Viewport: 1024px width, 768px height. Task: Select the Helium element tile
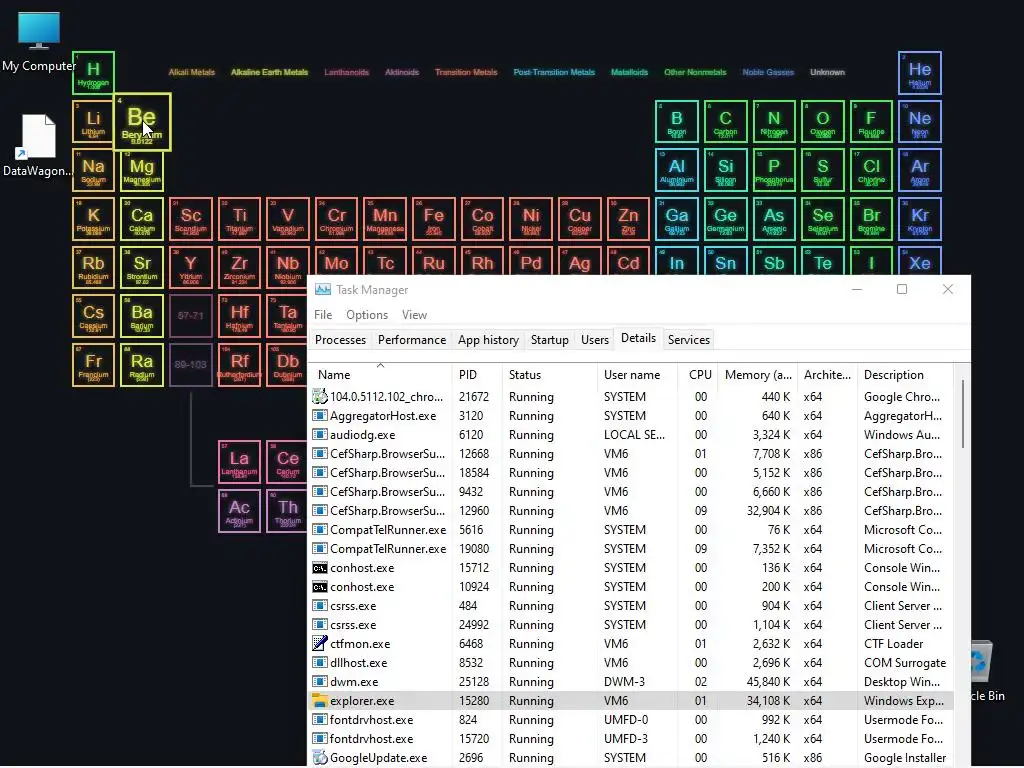(x=920, y=72)
